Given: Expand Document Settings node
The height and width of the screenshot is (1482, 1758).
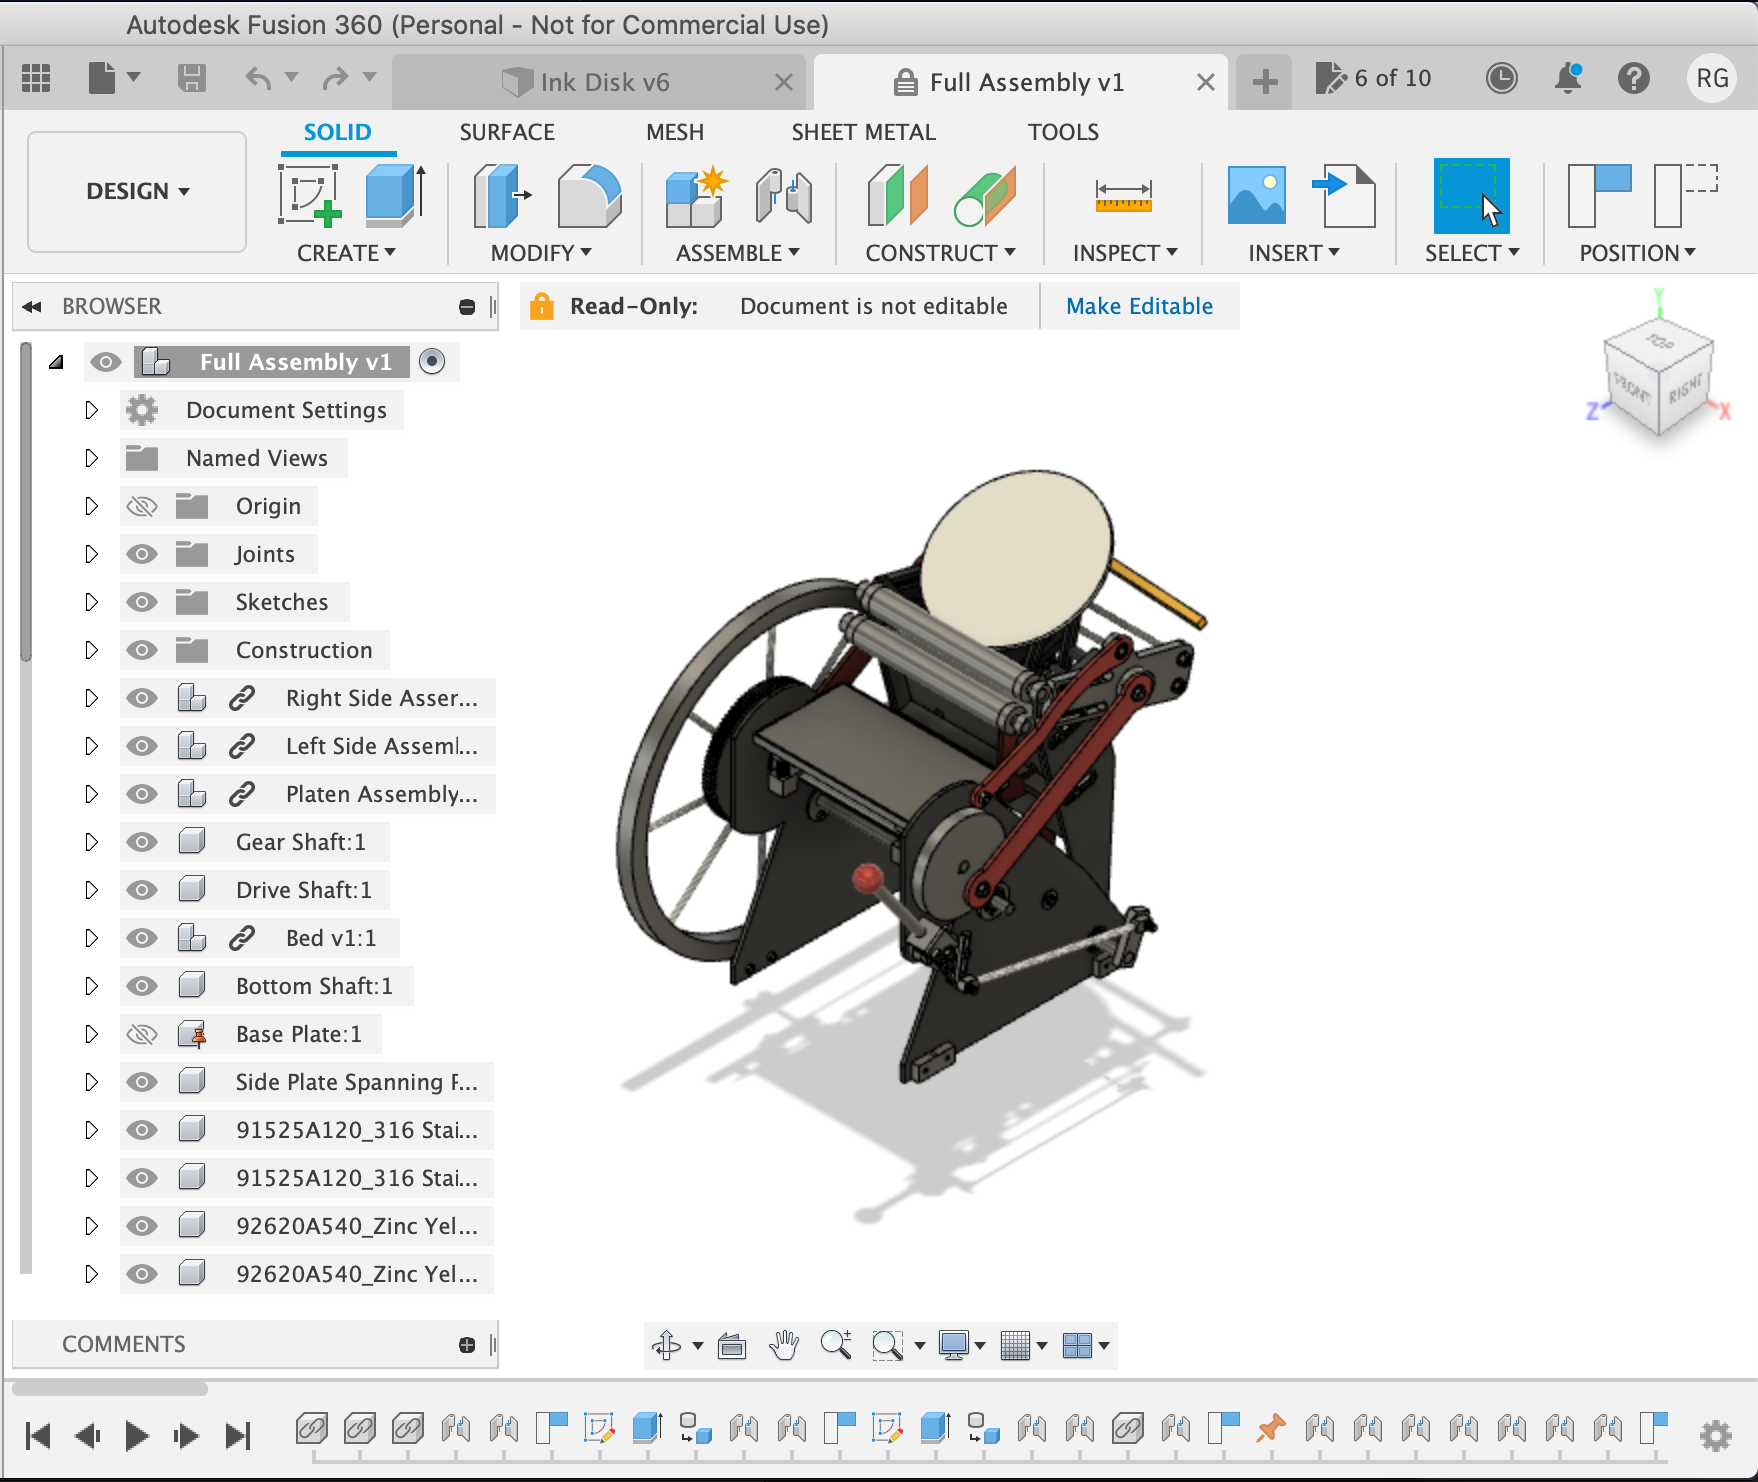Looking at the screenshot, I should 91,410.
